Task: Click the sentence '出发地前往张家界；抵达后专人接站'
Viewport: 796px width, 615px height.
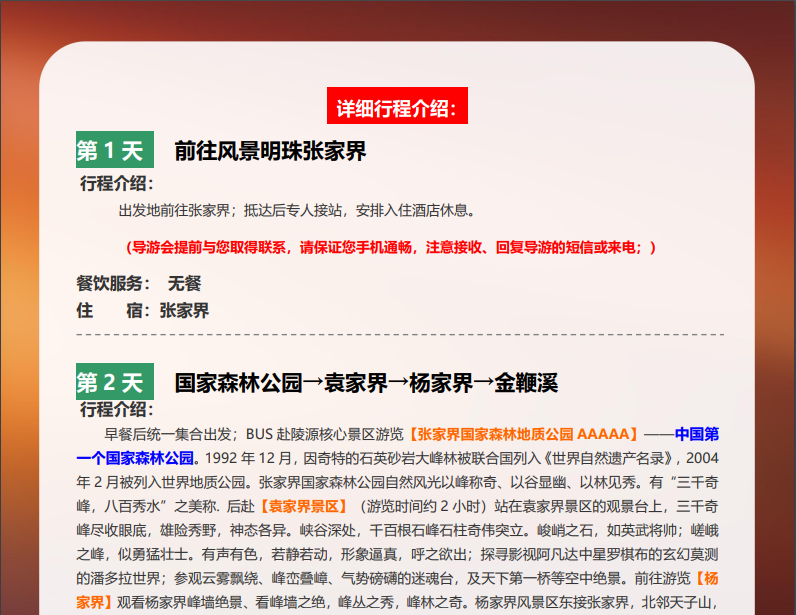Action: click(x=230, y=210)
